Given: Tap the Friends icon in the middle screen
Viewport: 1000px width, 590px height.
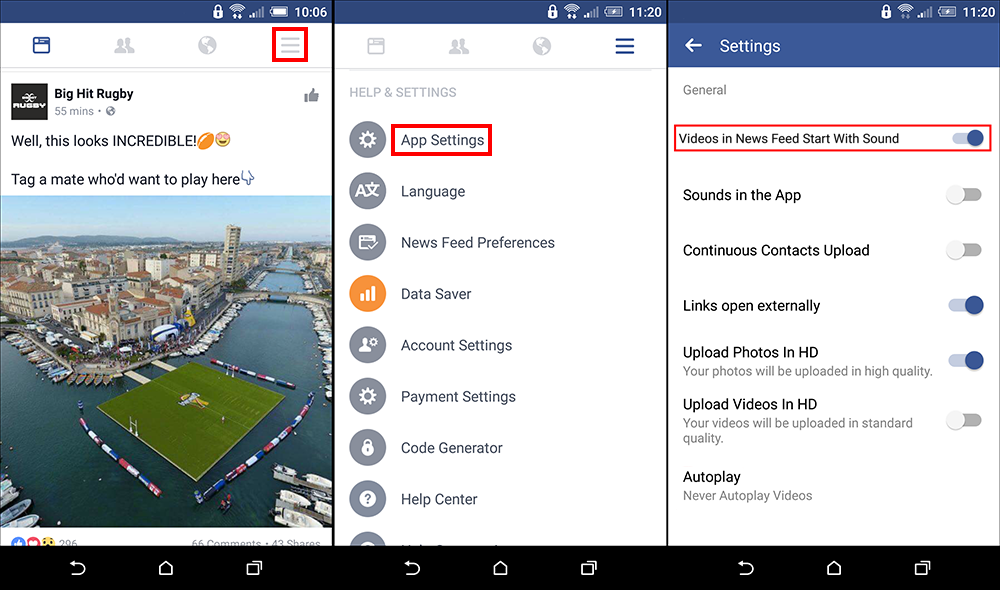Looking at the screenshot, I should (x=459, y=46).
